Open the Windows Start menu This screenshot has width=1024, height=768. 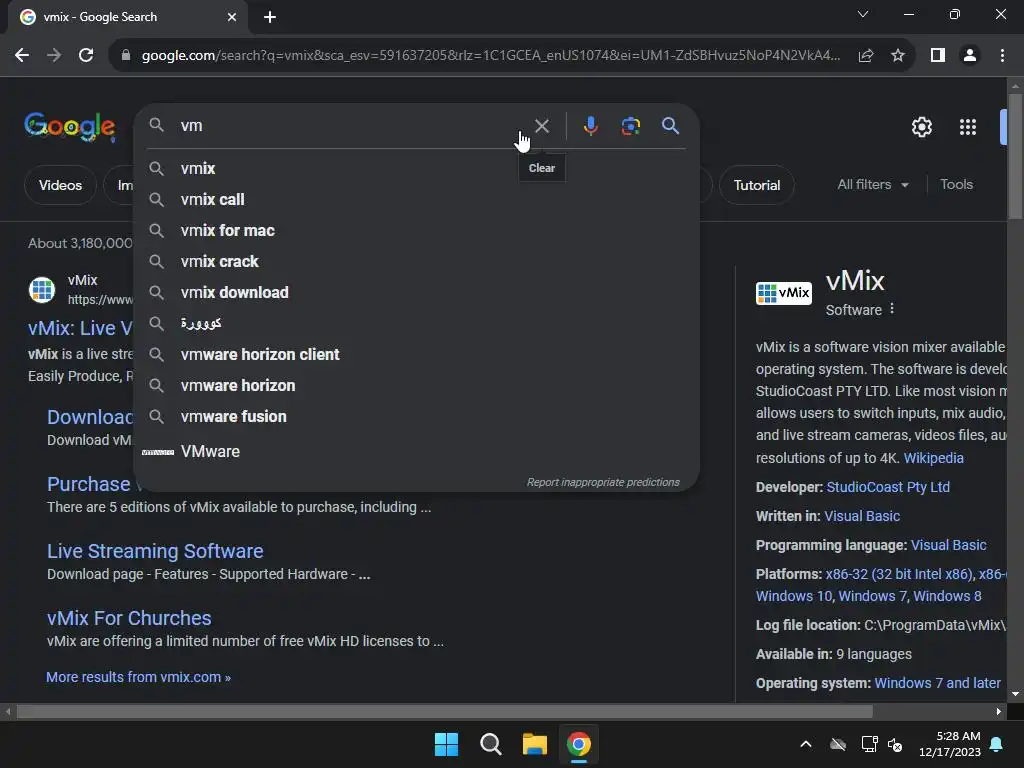coord(447,744)
